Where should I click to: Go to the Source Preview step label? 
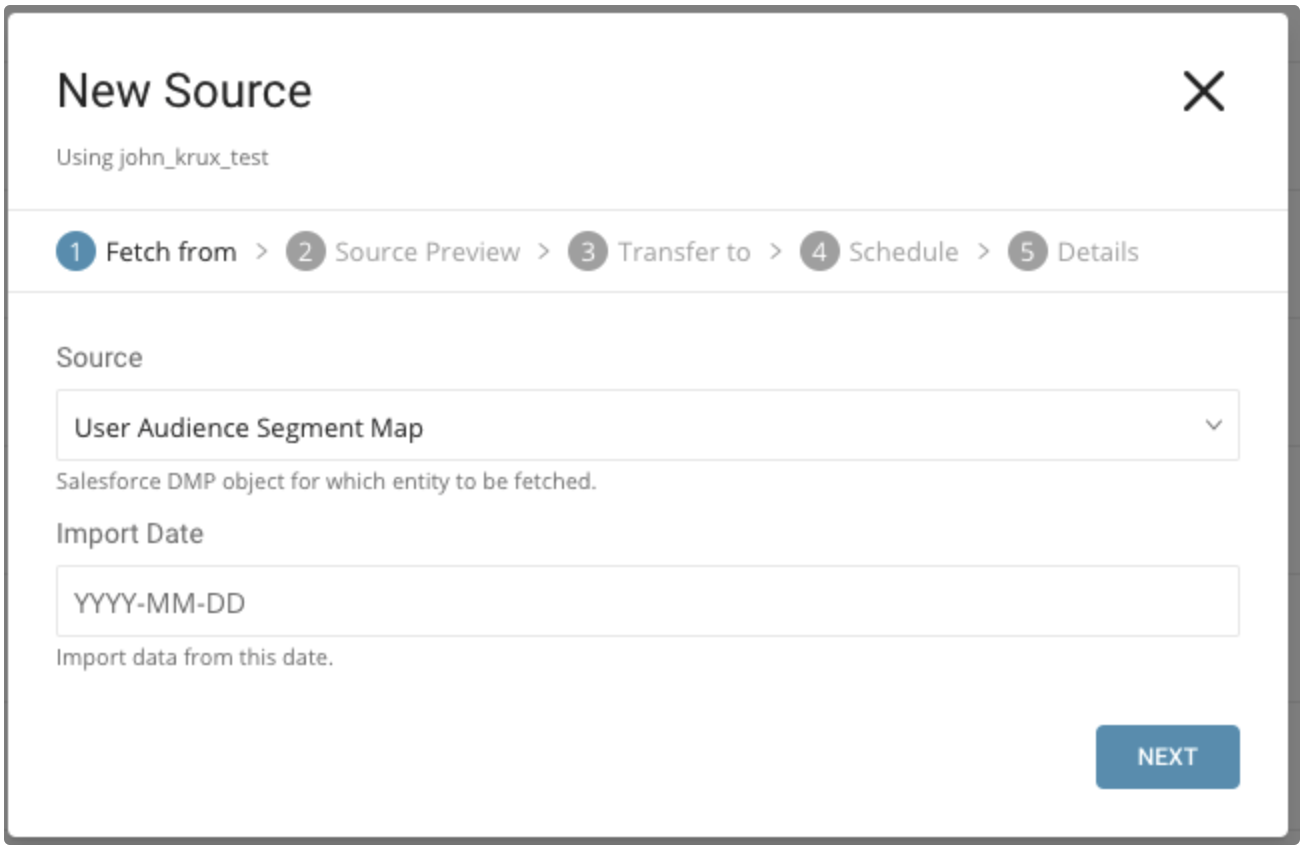tap(427, 252)
